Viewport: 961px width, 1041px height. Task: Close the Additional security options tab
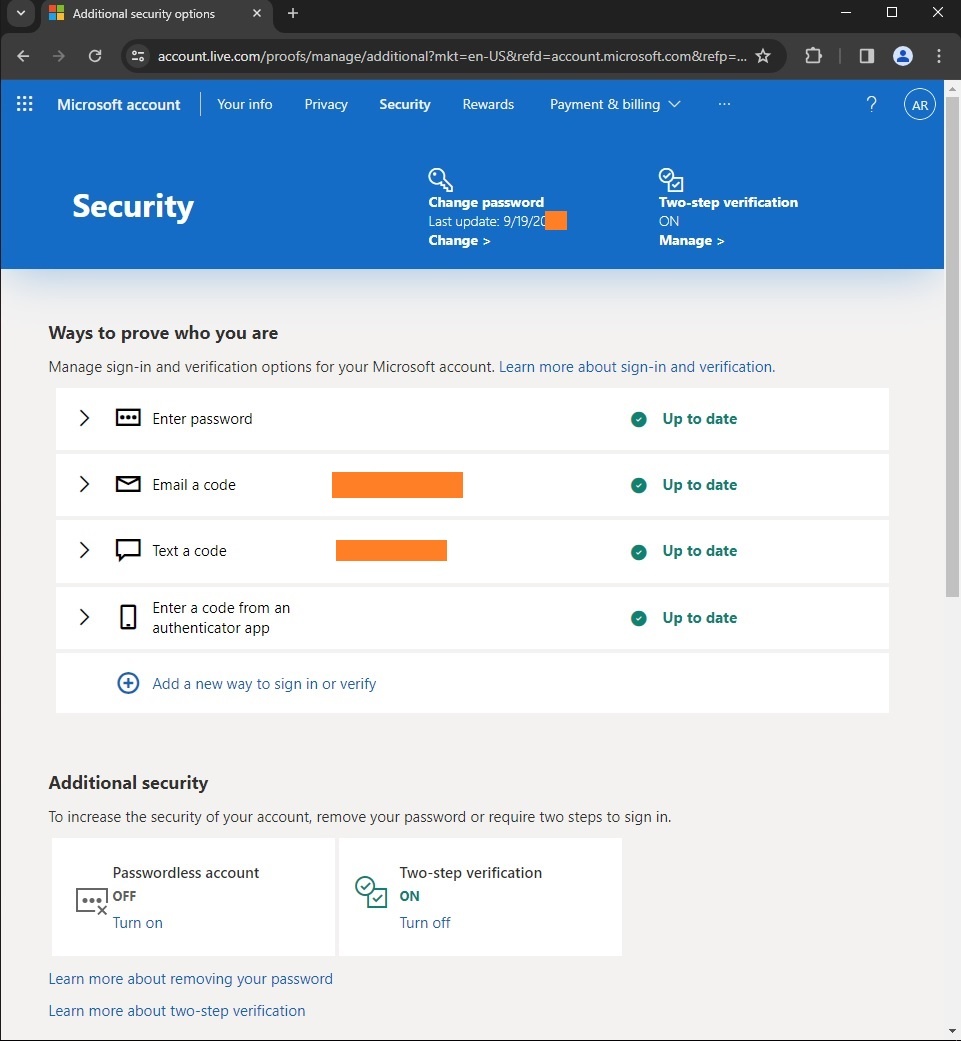[x=257, y=13]
